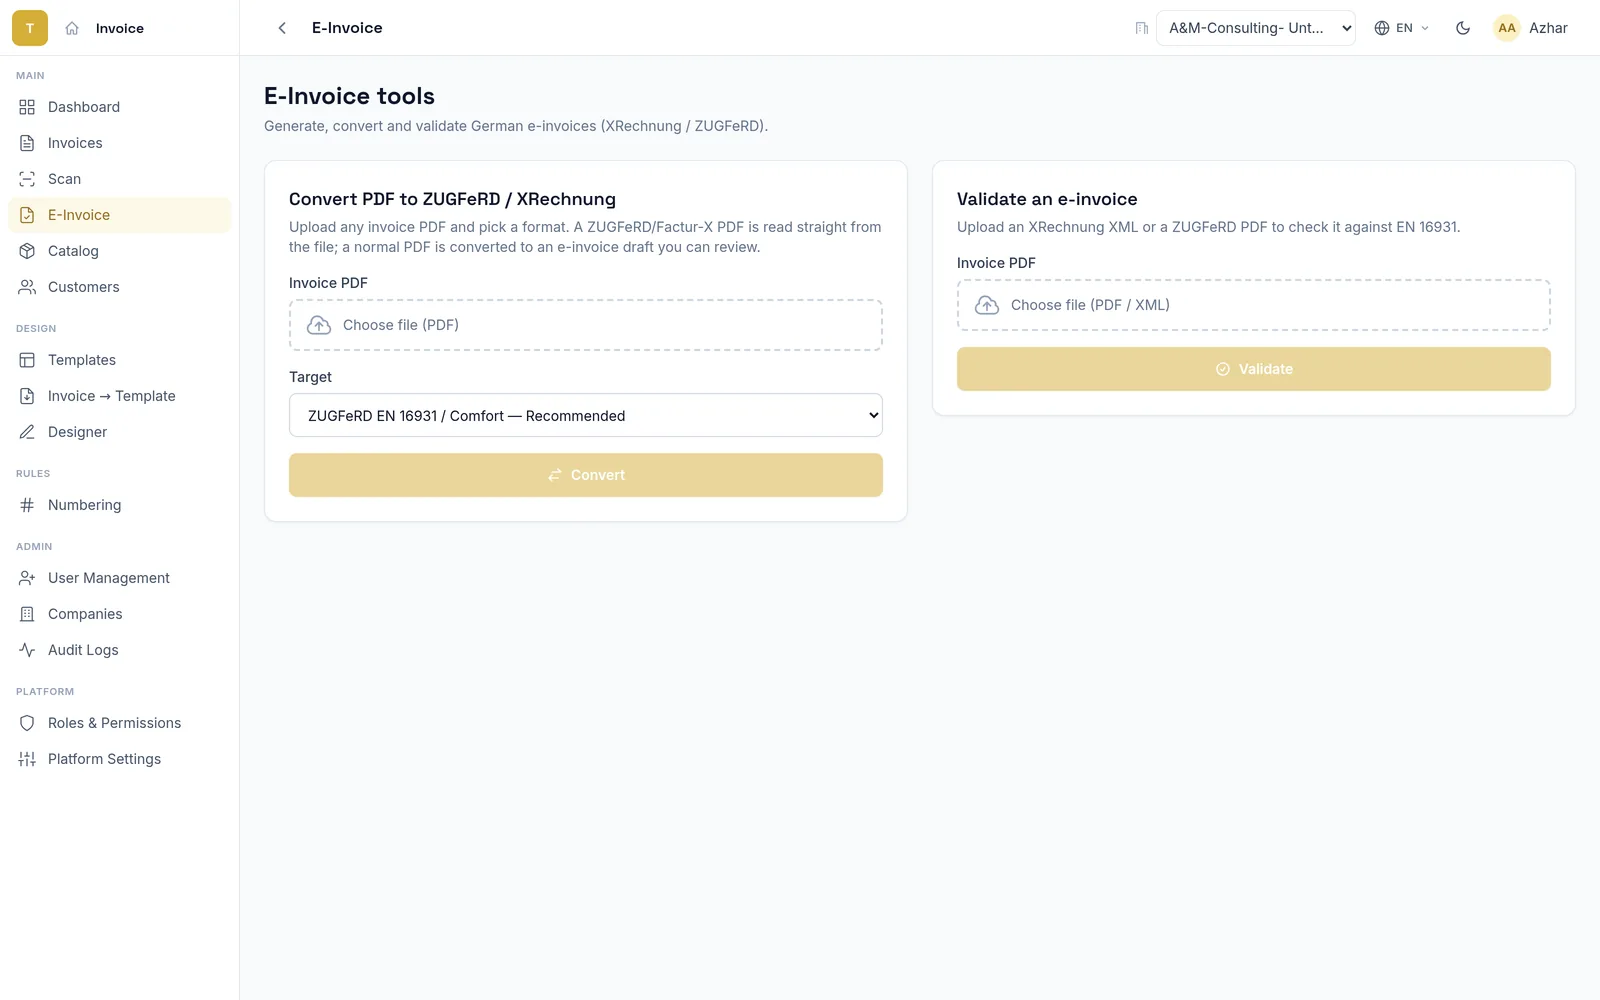This screenshot has width=1600, height=1000.
Task: Click the home icon beside Invoice
Action: 72,28
